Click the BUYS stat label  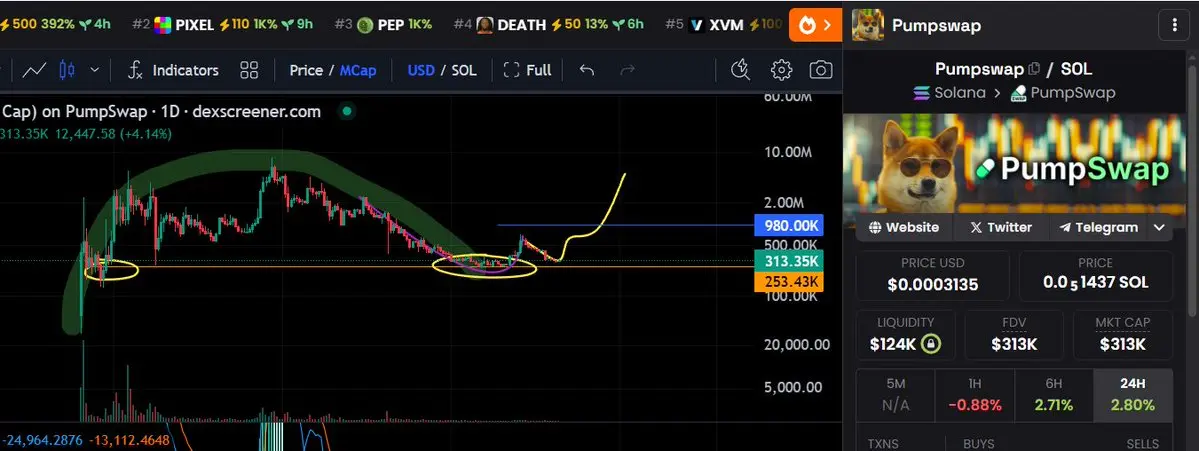[979, 443]
